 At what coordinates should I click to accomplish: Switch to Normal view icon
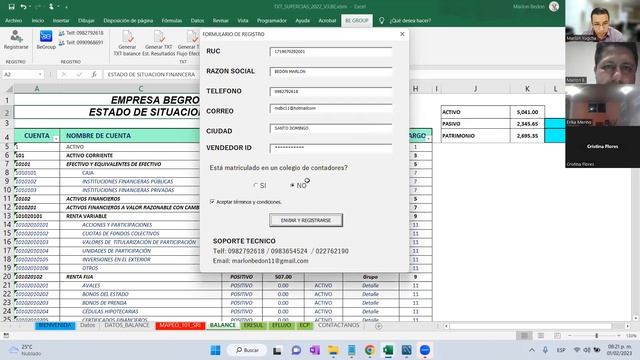click(524, 336)
